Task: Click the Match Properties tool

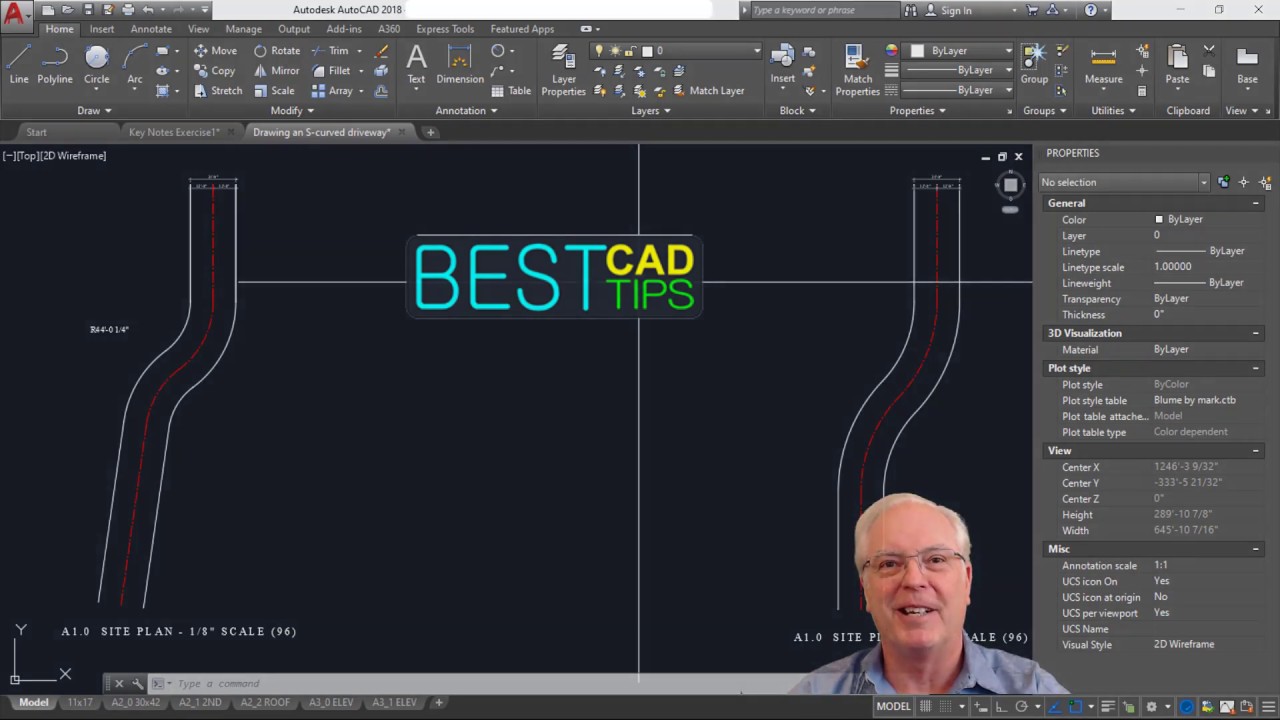Action: pos(857,70)
